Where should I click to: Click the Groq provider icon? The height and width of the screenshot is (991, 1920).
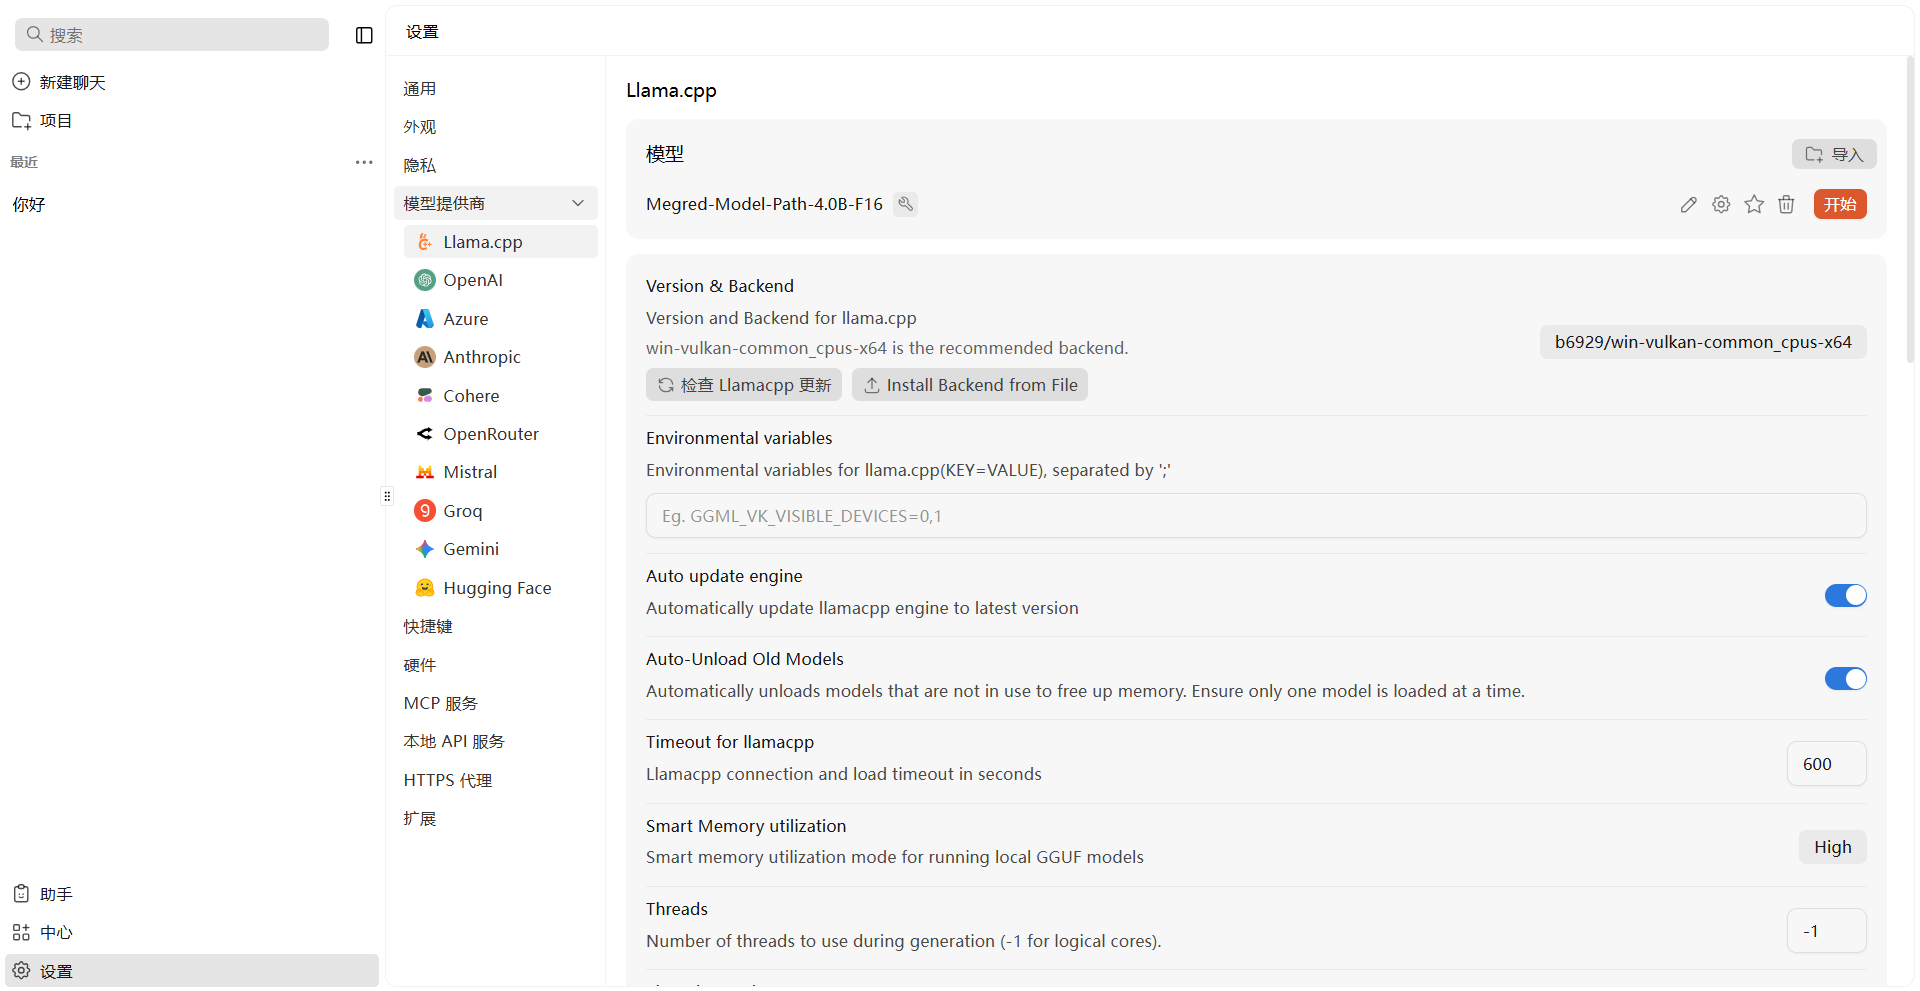[x=425, y=511]
